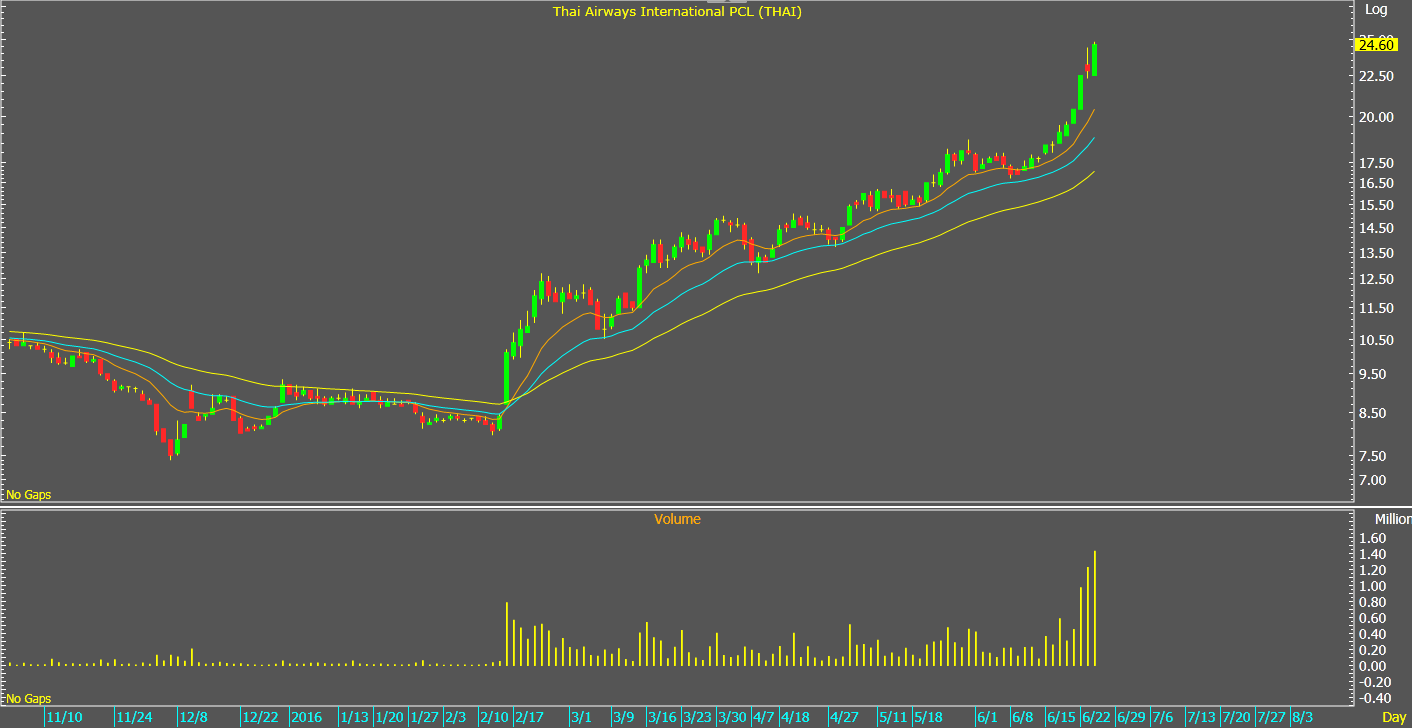Click the 14.50 price axis label
The image size is (1412, 728).
pyautogui.click(x=1377, y=229)
